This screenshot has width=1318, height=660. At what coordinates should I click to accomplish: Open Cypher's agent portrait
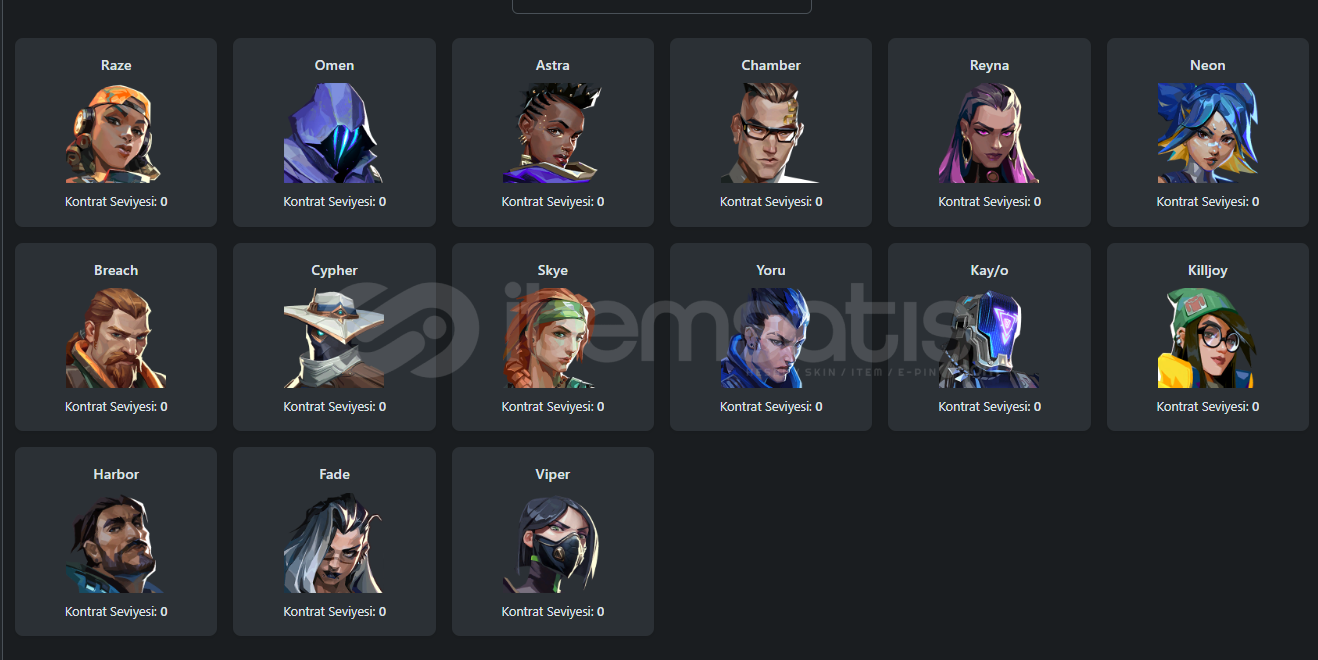pyautogui.click(x=334, y=338)
